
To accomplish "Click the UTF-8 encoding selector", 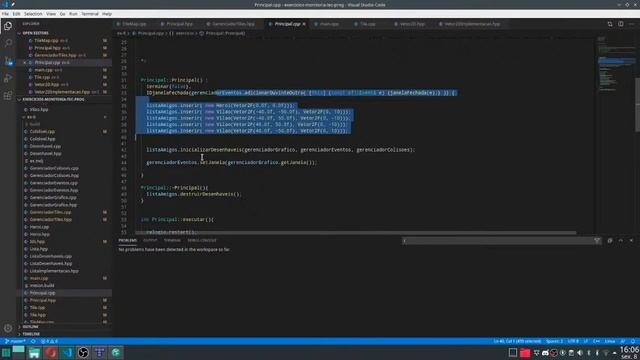I will pos(573,341).
